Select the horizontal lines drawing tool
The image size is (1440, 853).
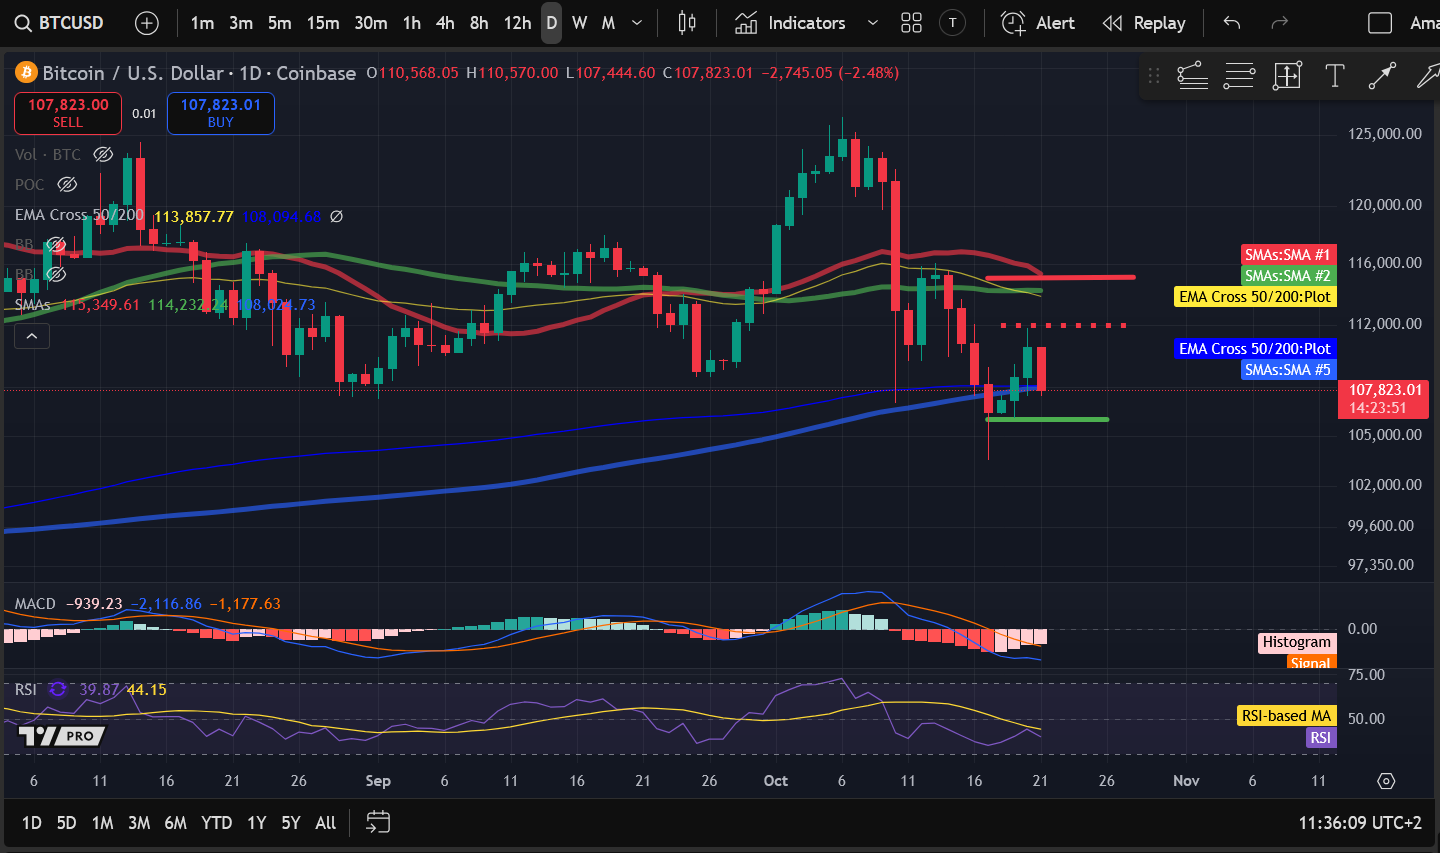[1239, 76]
